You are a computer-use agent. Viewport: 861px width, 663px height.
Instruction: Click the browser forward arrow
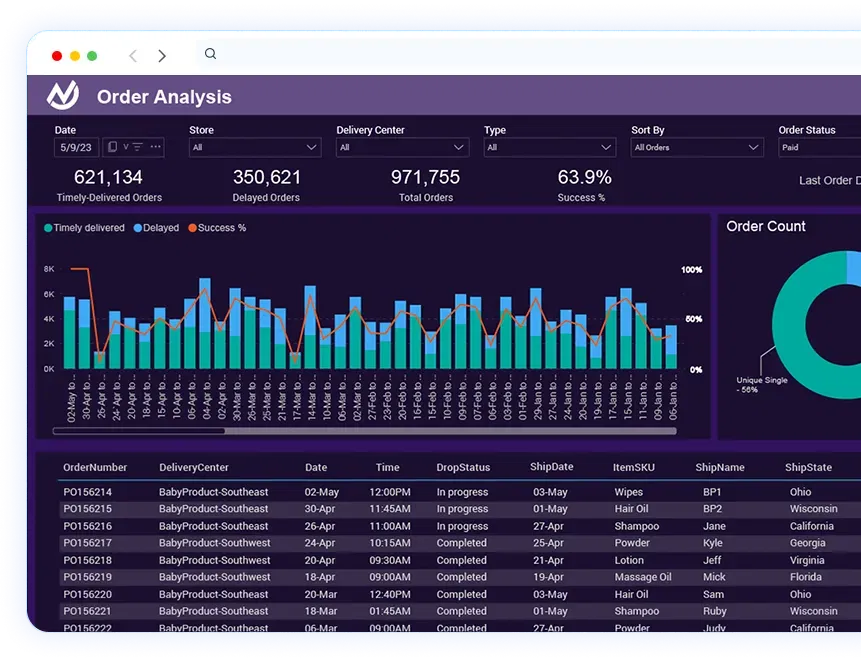click(x=162, y=56)
